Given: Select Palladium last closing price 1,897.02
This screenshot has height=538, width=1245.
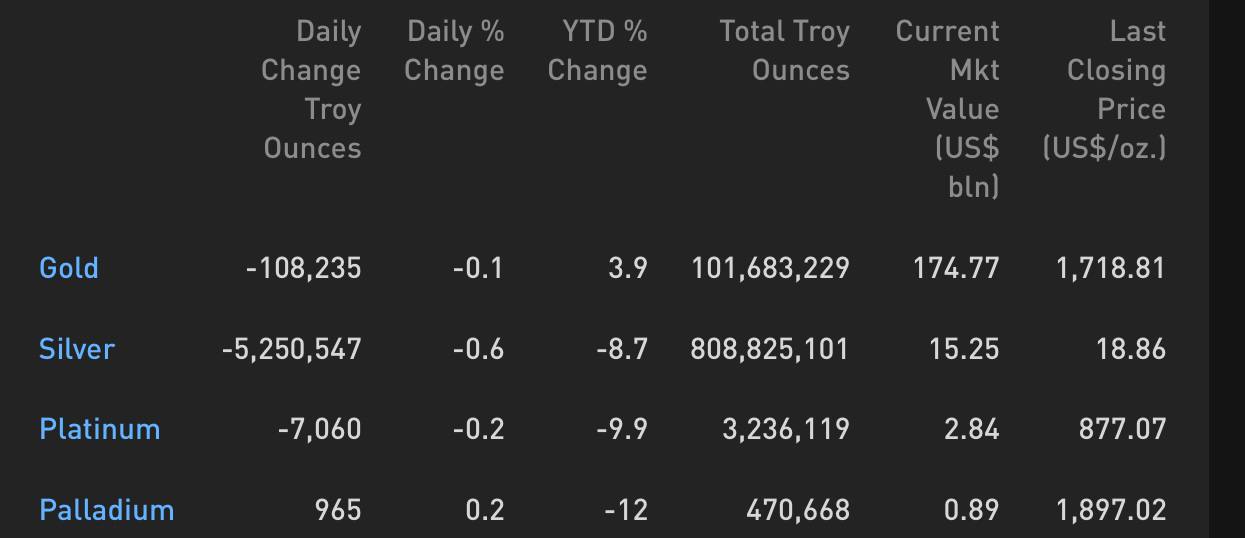Looking at the screenshot, I should (x=1111, y=510).
